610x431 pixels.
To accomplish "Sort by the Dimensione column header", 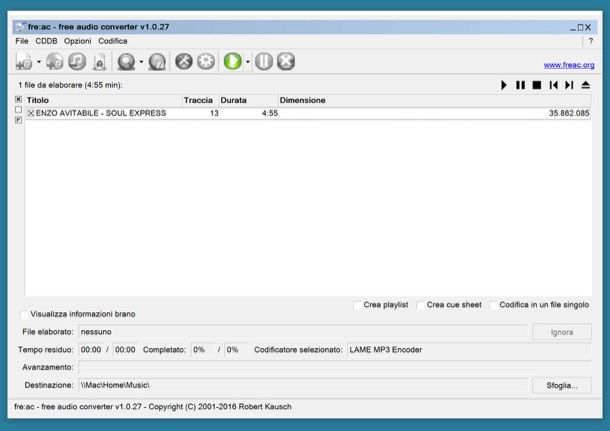I will click(x=435, y=100).
